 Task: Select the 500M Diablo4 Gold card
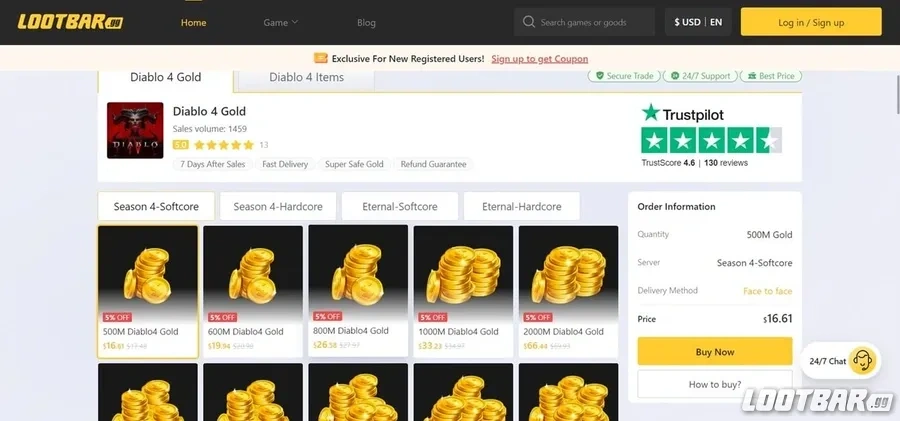(x=148, y=292)
